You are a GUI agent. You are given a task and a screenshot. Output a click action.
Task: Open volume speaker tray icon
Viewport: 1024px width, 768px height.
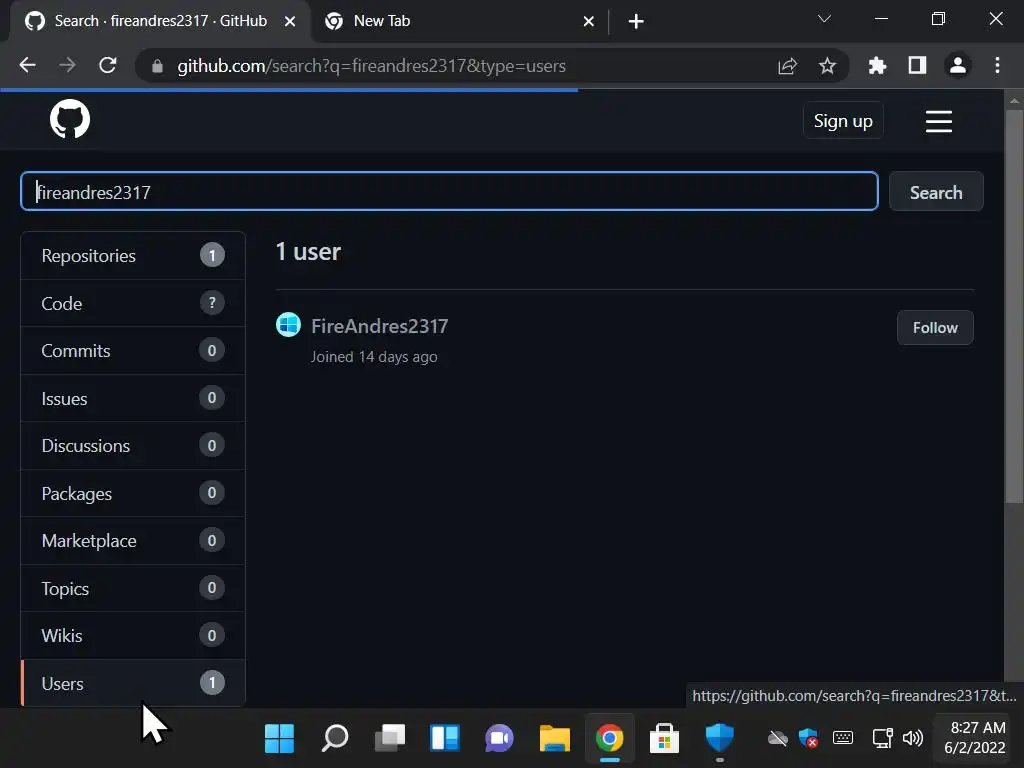[912, 739]
